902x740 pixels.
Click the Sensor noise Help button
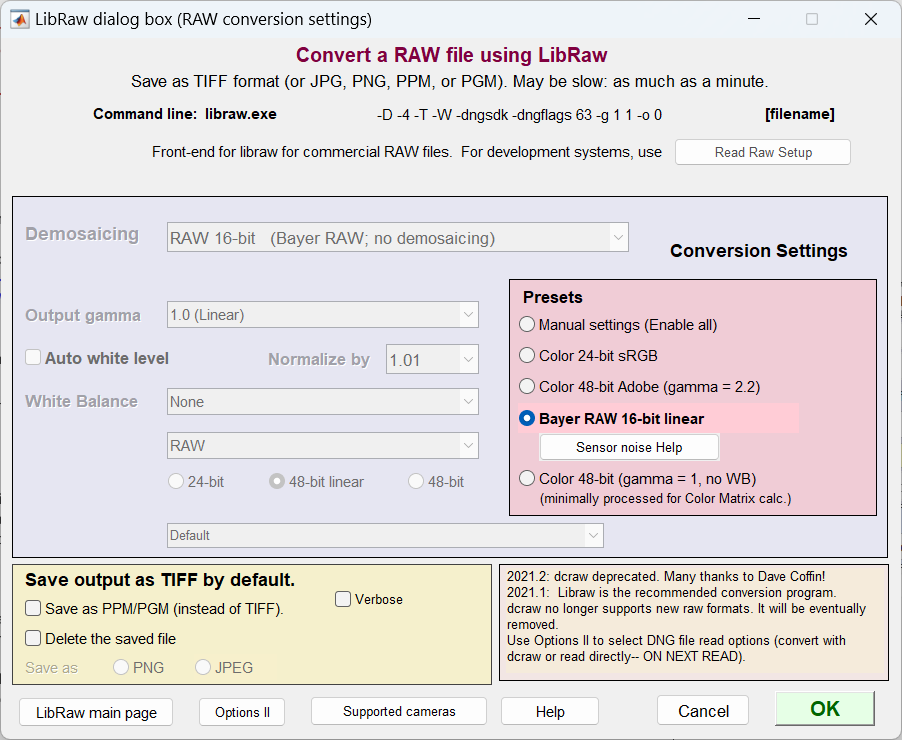coord(629,447)
